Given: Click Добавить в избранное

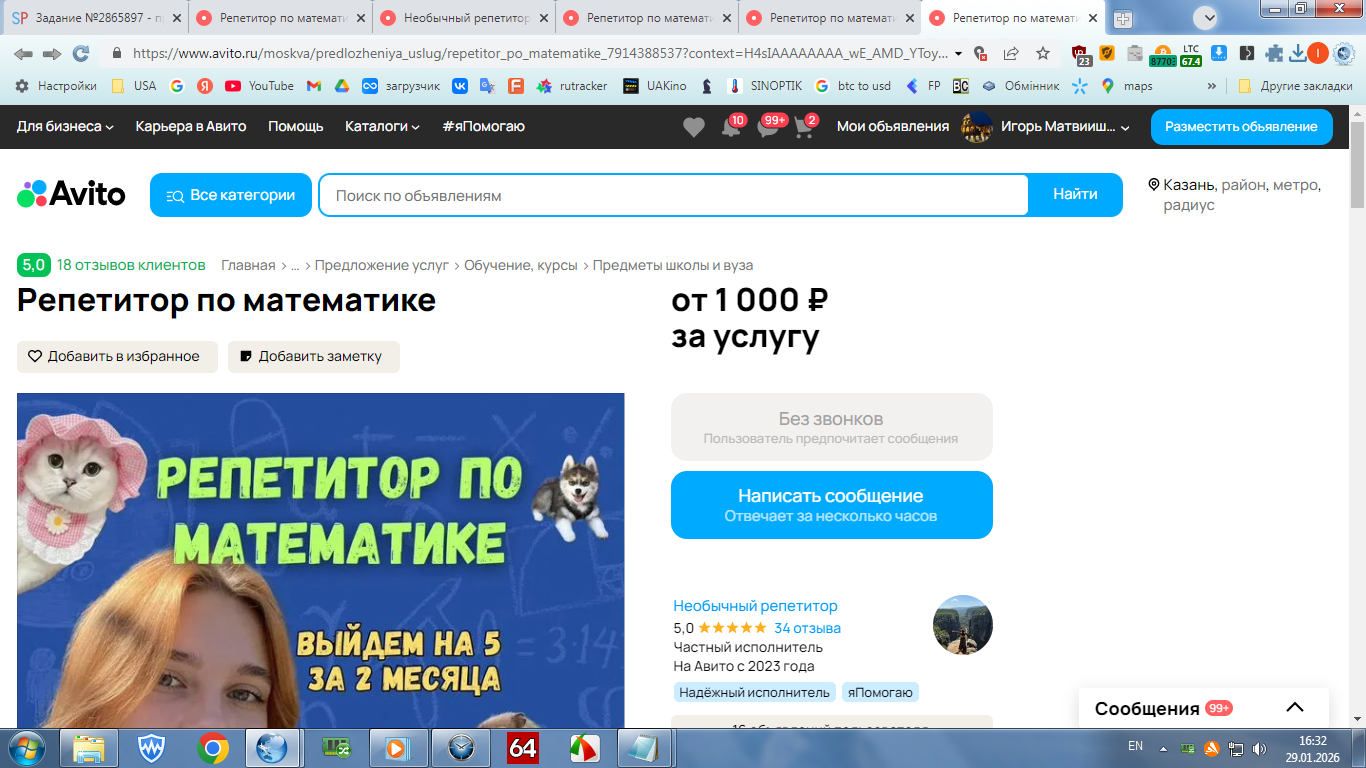Looking at the screenshot, I should coord(117,357).
